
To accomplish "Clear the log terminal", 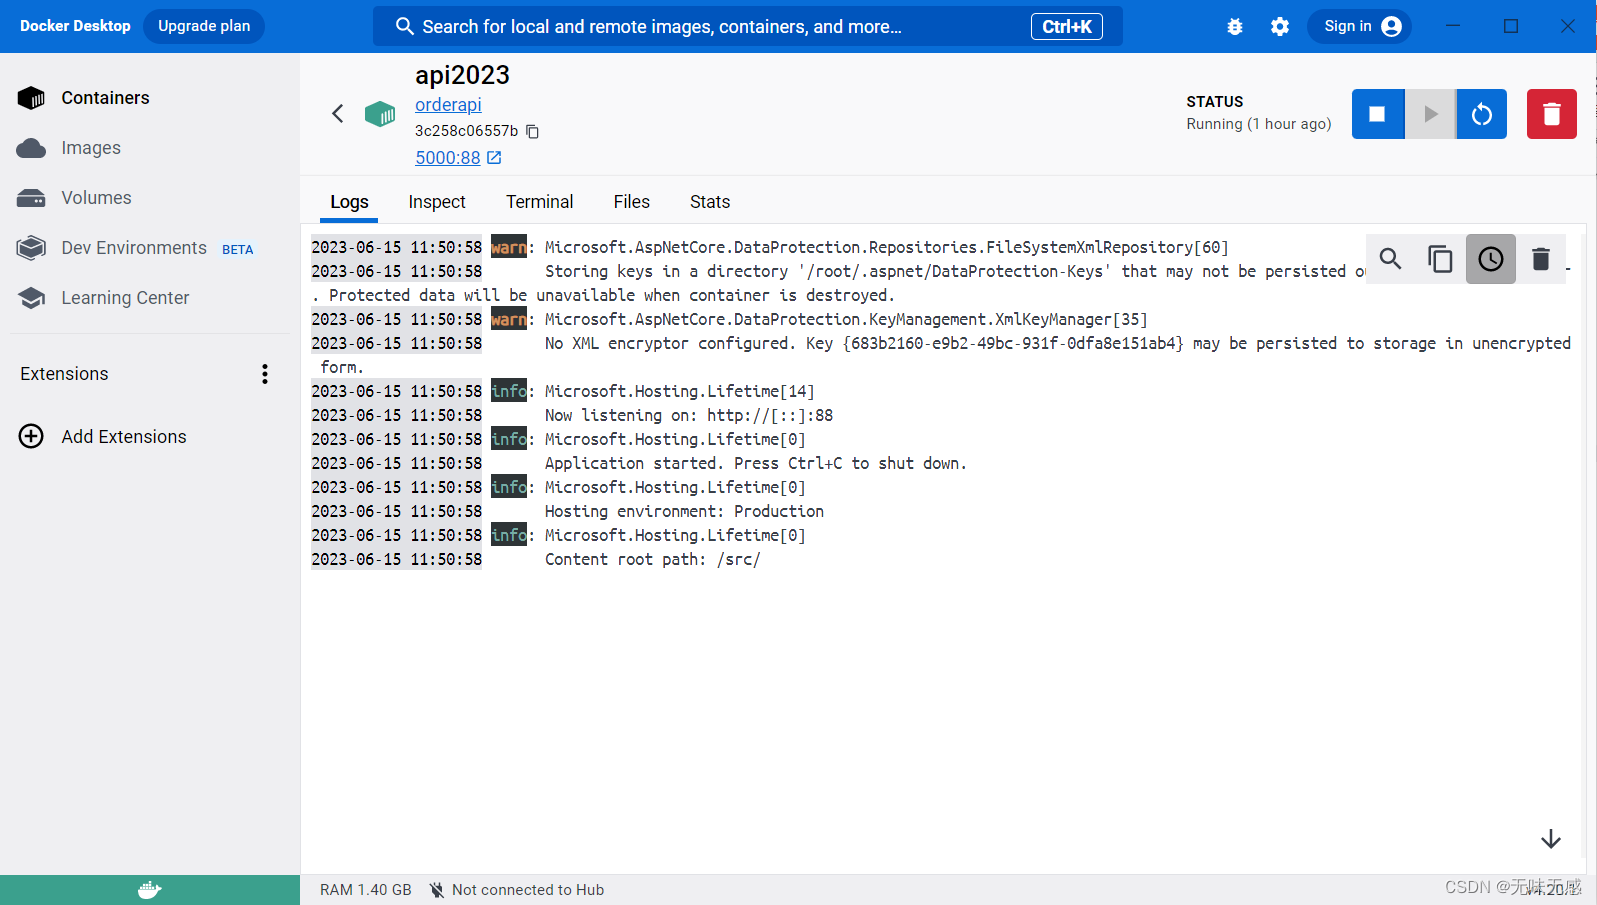I will 1541,259.
